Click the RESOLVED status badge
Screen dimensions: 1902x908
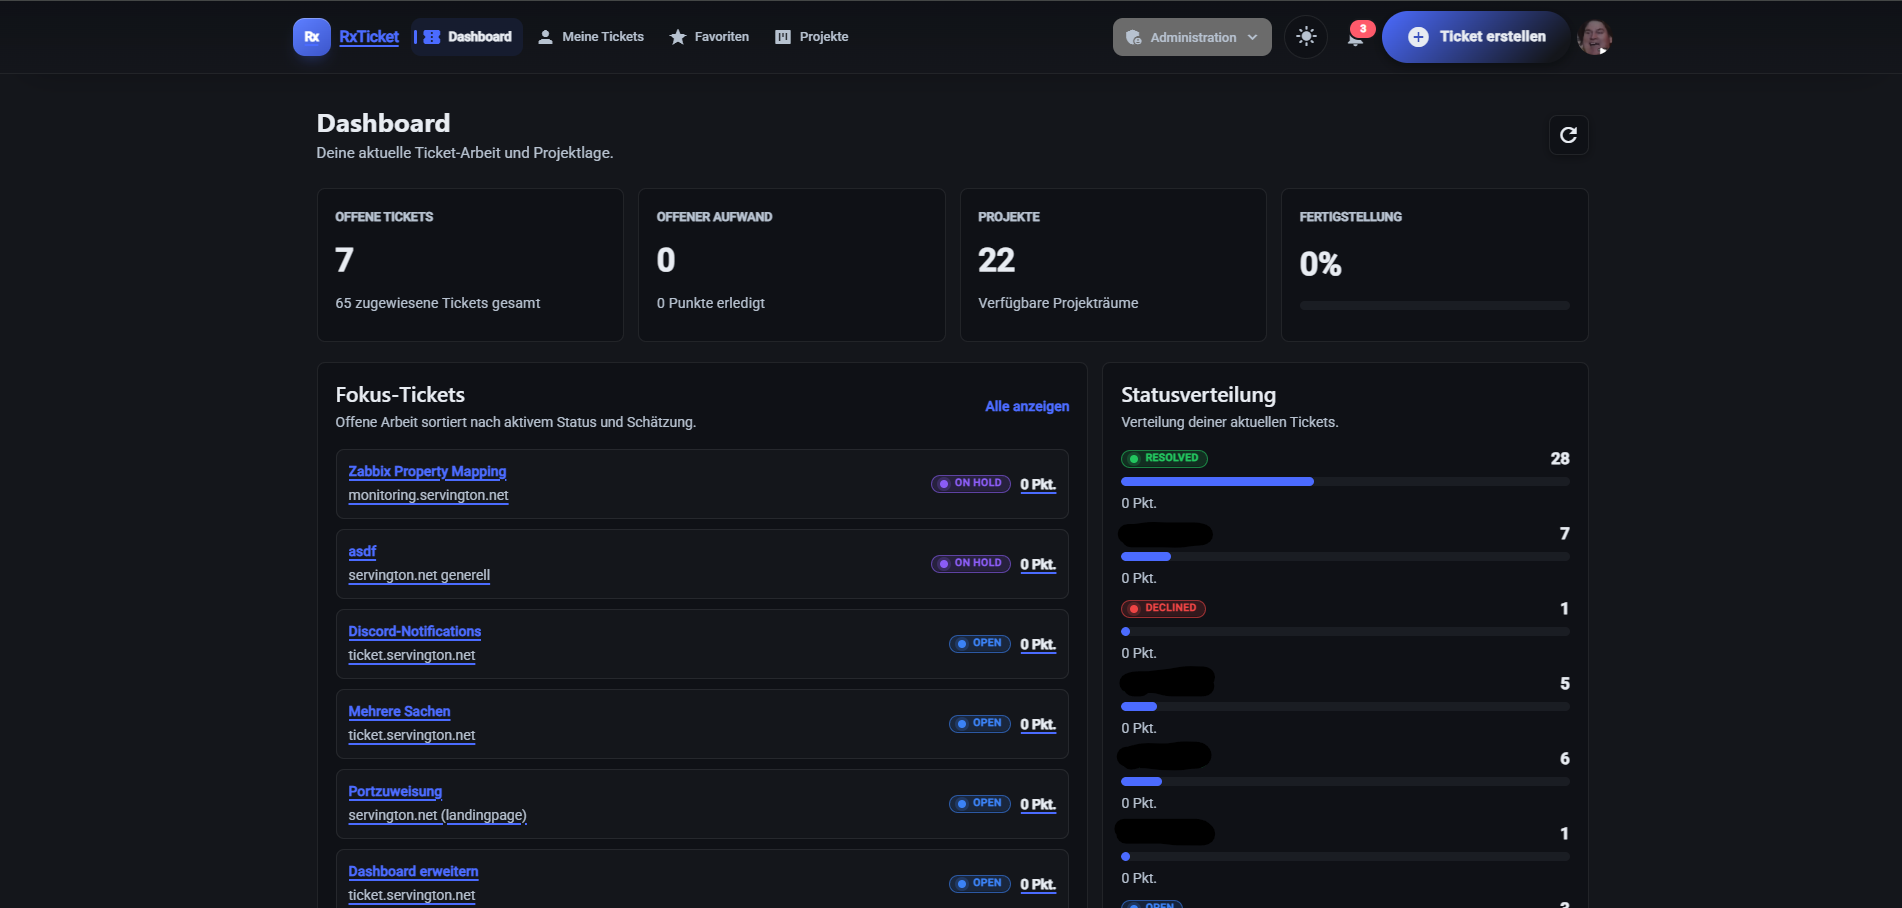pos(1164,458)
